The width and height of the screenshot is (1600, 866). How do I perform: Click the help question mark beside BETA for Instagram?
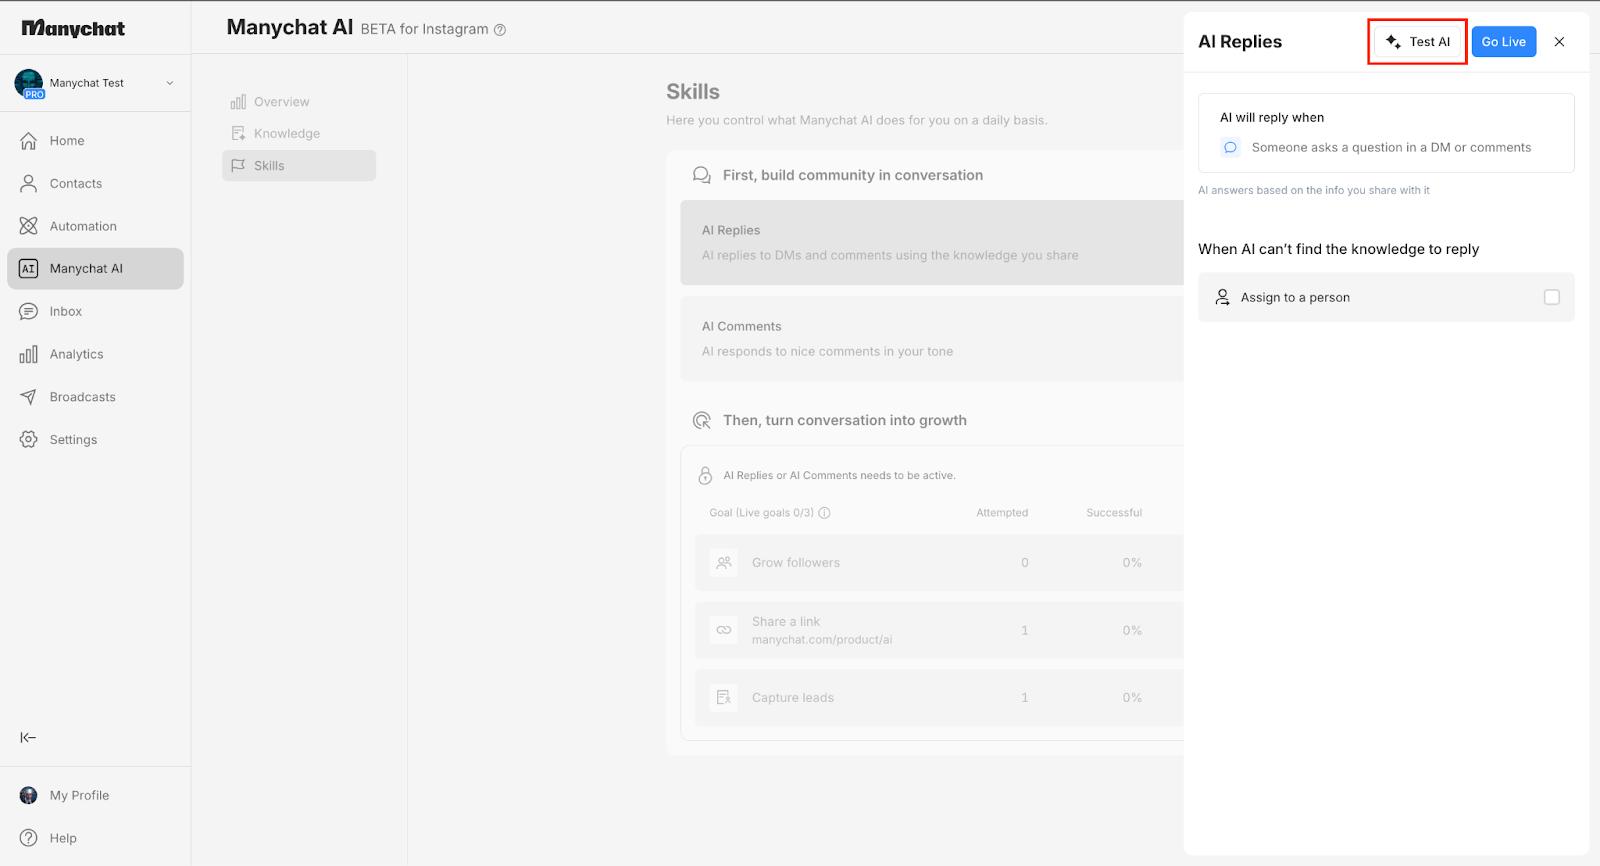pos(500,30)
